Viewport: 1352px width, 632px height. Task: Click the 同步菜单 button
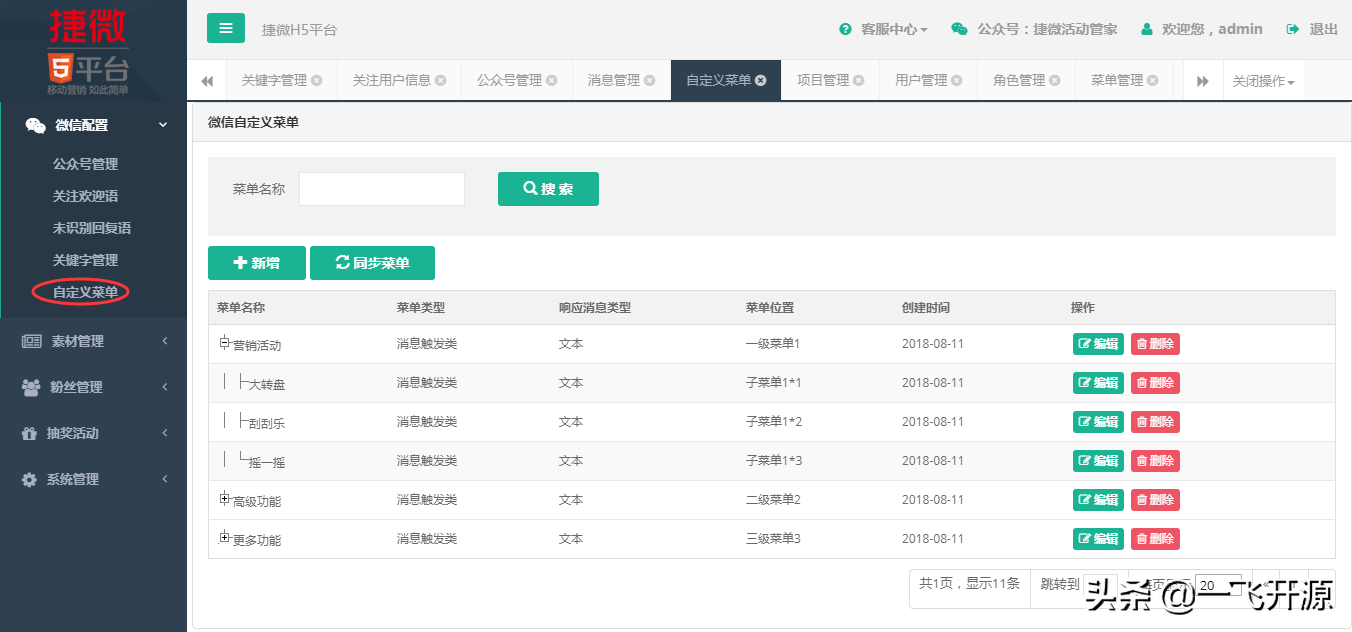[x=372, y=263]
